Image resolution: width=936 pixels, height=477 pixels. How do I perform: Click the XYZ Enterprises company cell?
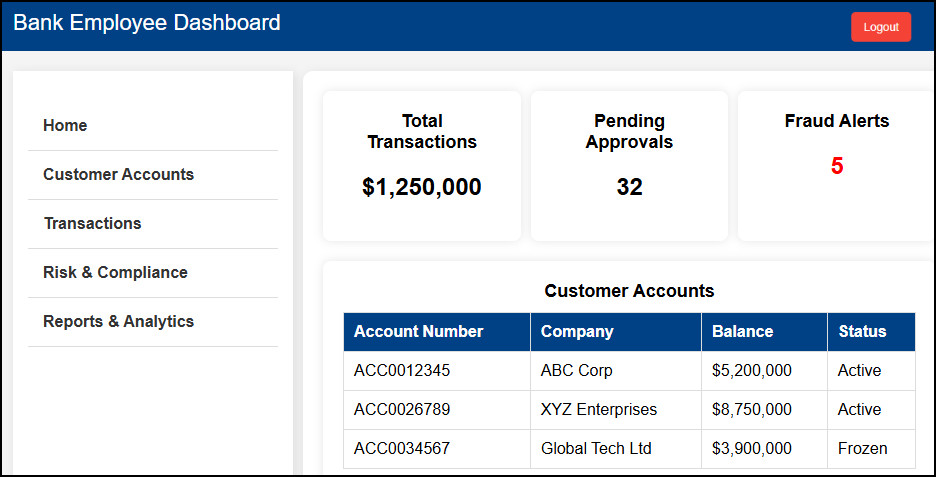599,410
